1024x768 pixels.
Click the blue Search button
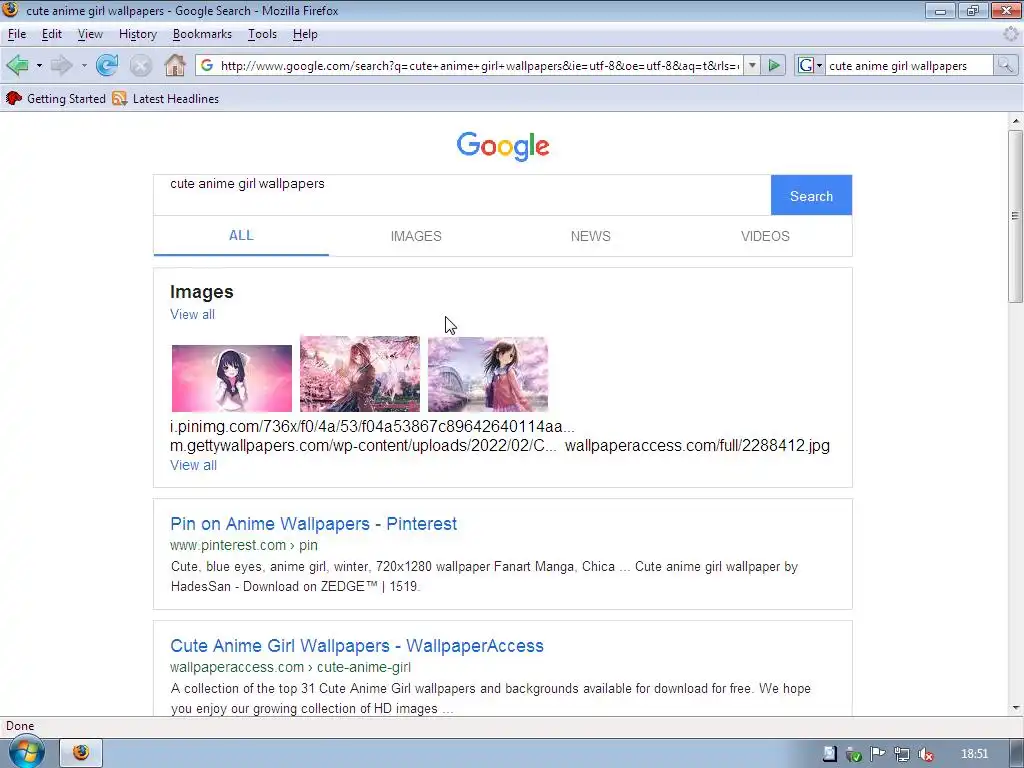811,195
